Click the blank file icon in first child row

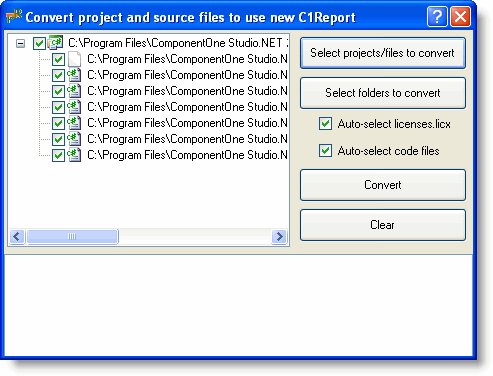[74, 59]
